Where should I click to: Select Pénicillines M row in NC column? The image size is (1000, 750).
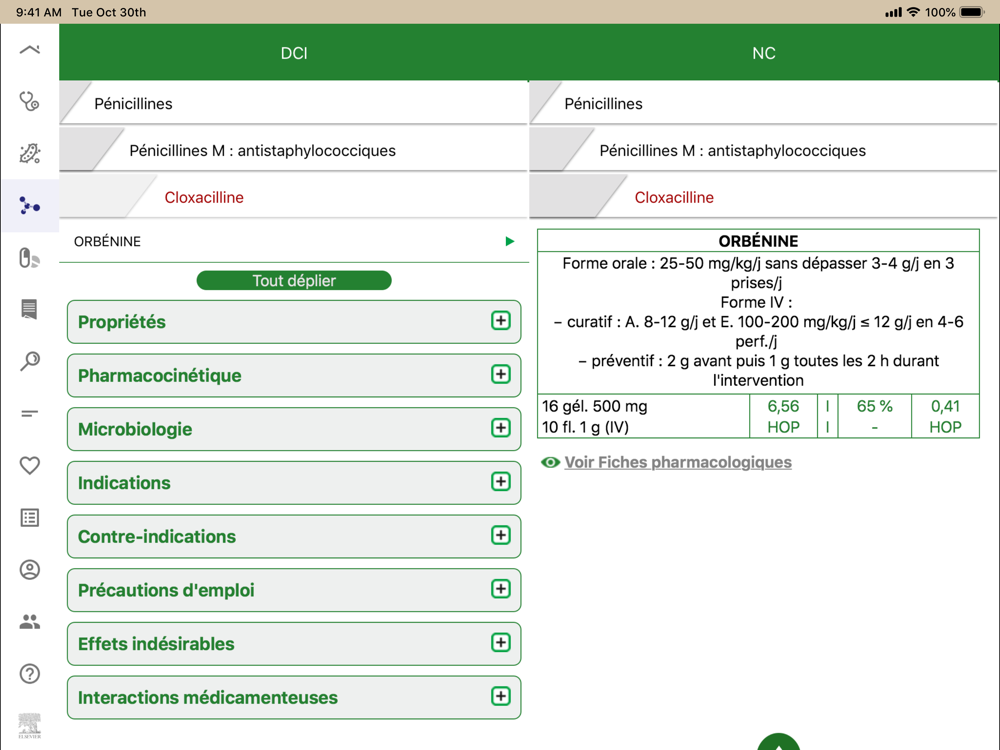[x=763, y=151]
